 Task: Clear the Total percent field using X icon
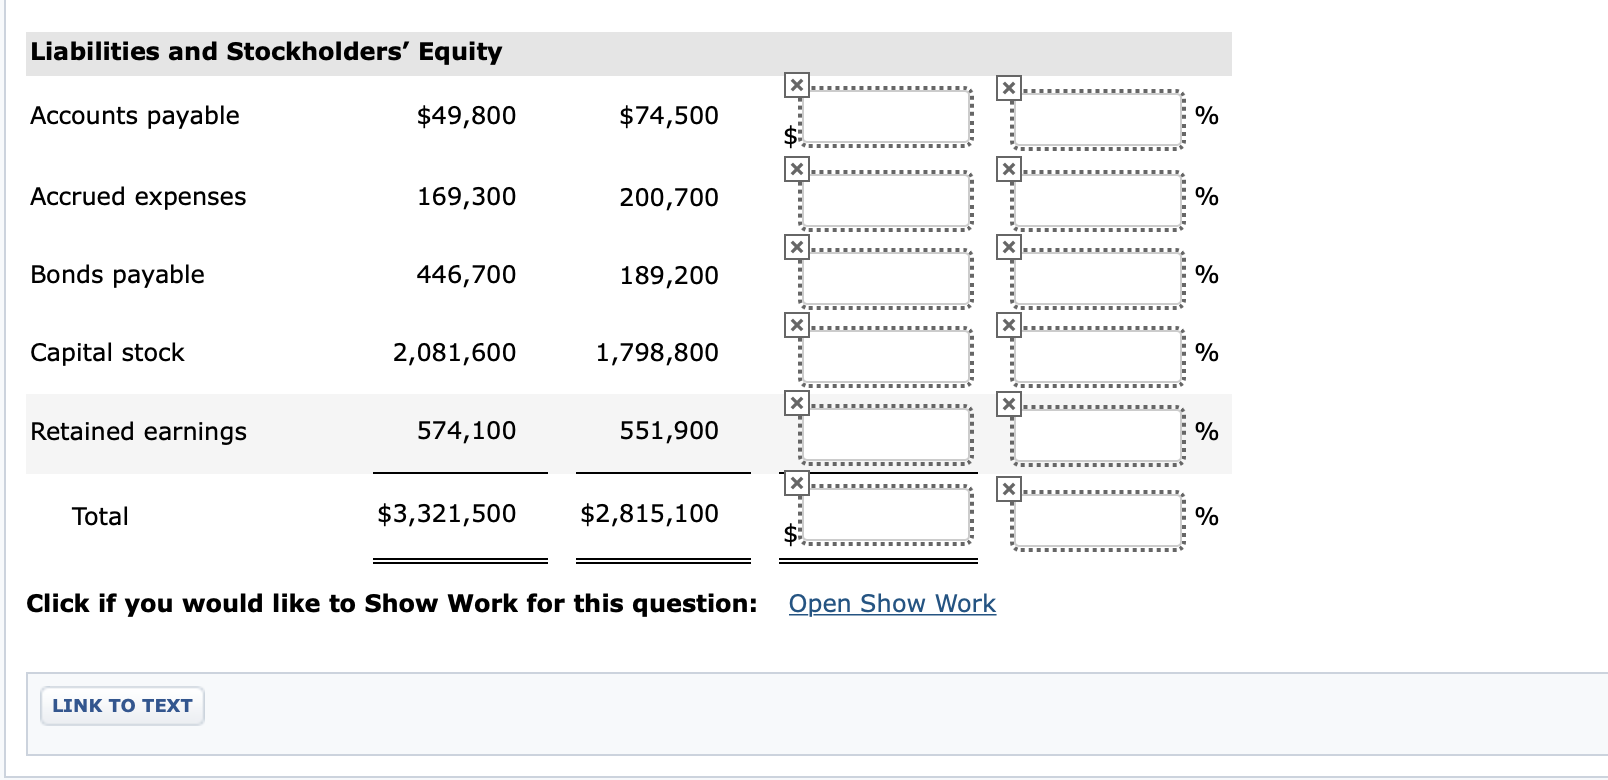(1008, 490)
